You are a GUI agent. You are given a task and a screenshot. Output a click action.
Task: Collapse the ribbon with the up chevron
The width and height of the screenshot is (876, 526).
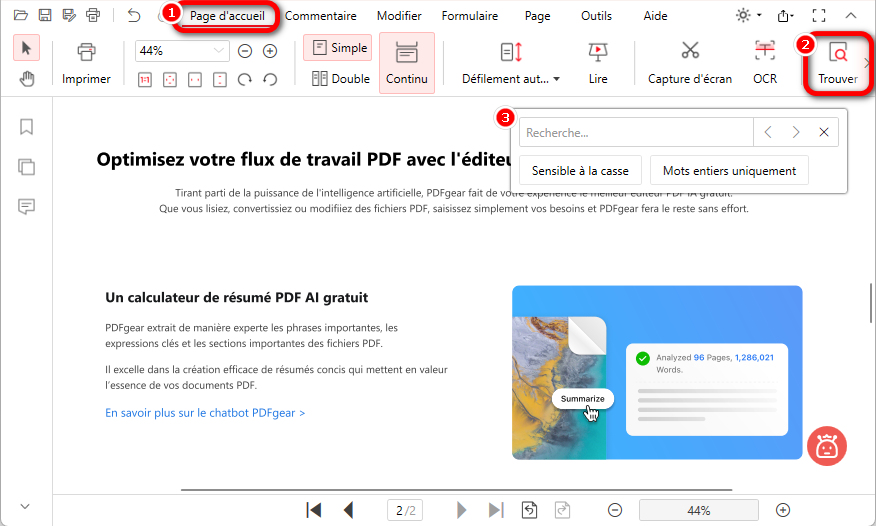(850, 15)
